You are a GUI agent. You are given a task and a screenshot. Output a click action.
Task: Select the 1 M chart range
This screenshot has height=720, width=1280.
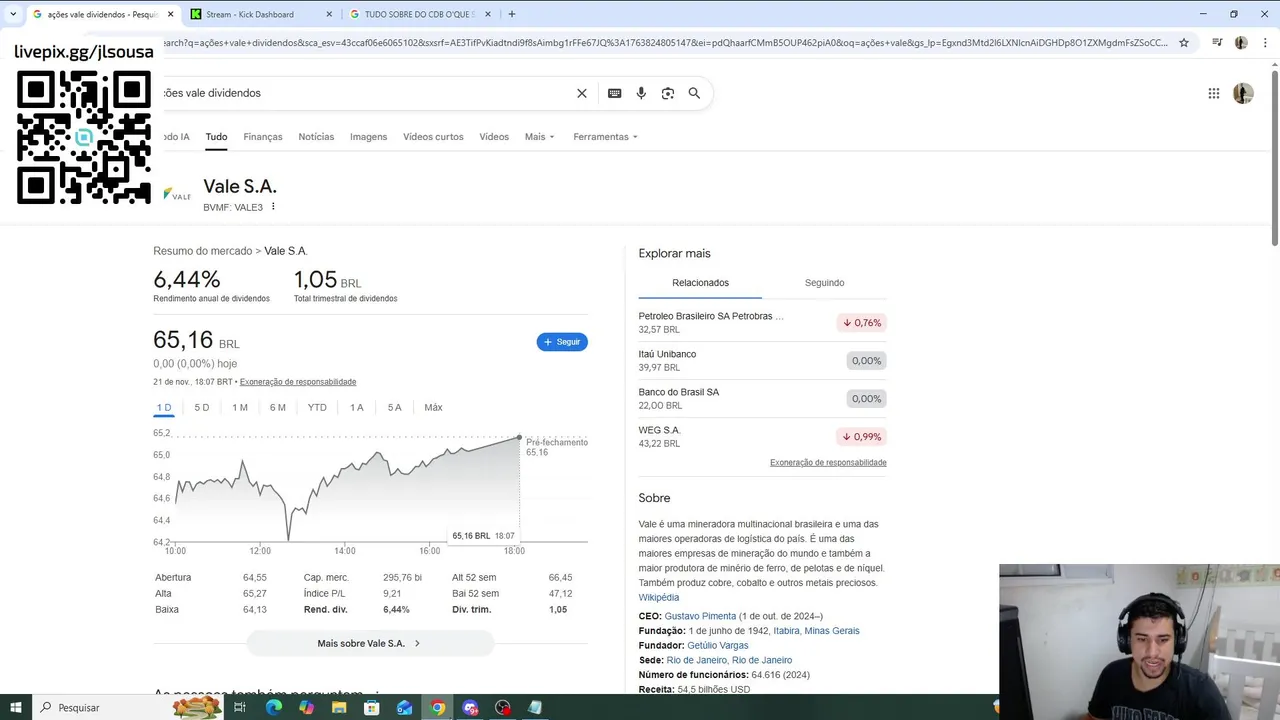click(x=240, y=407)
